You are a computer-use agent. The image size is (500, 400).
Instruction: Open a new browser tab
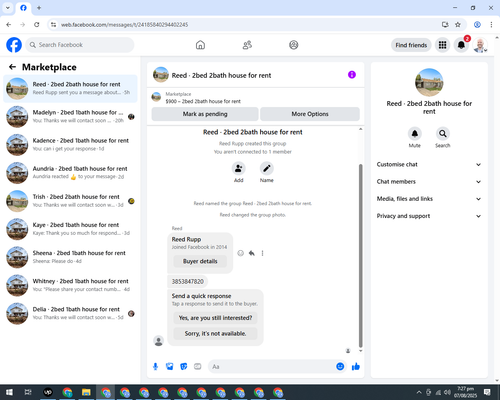click(39, 8)
